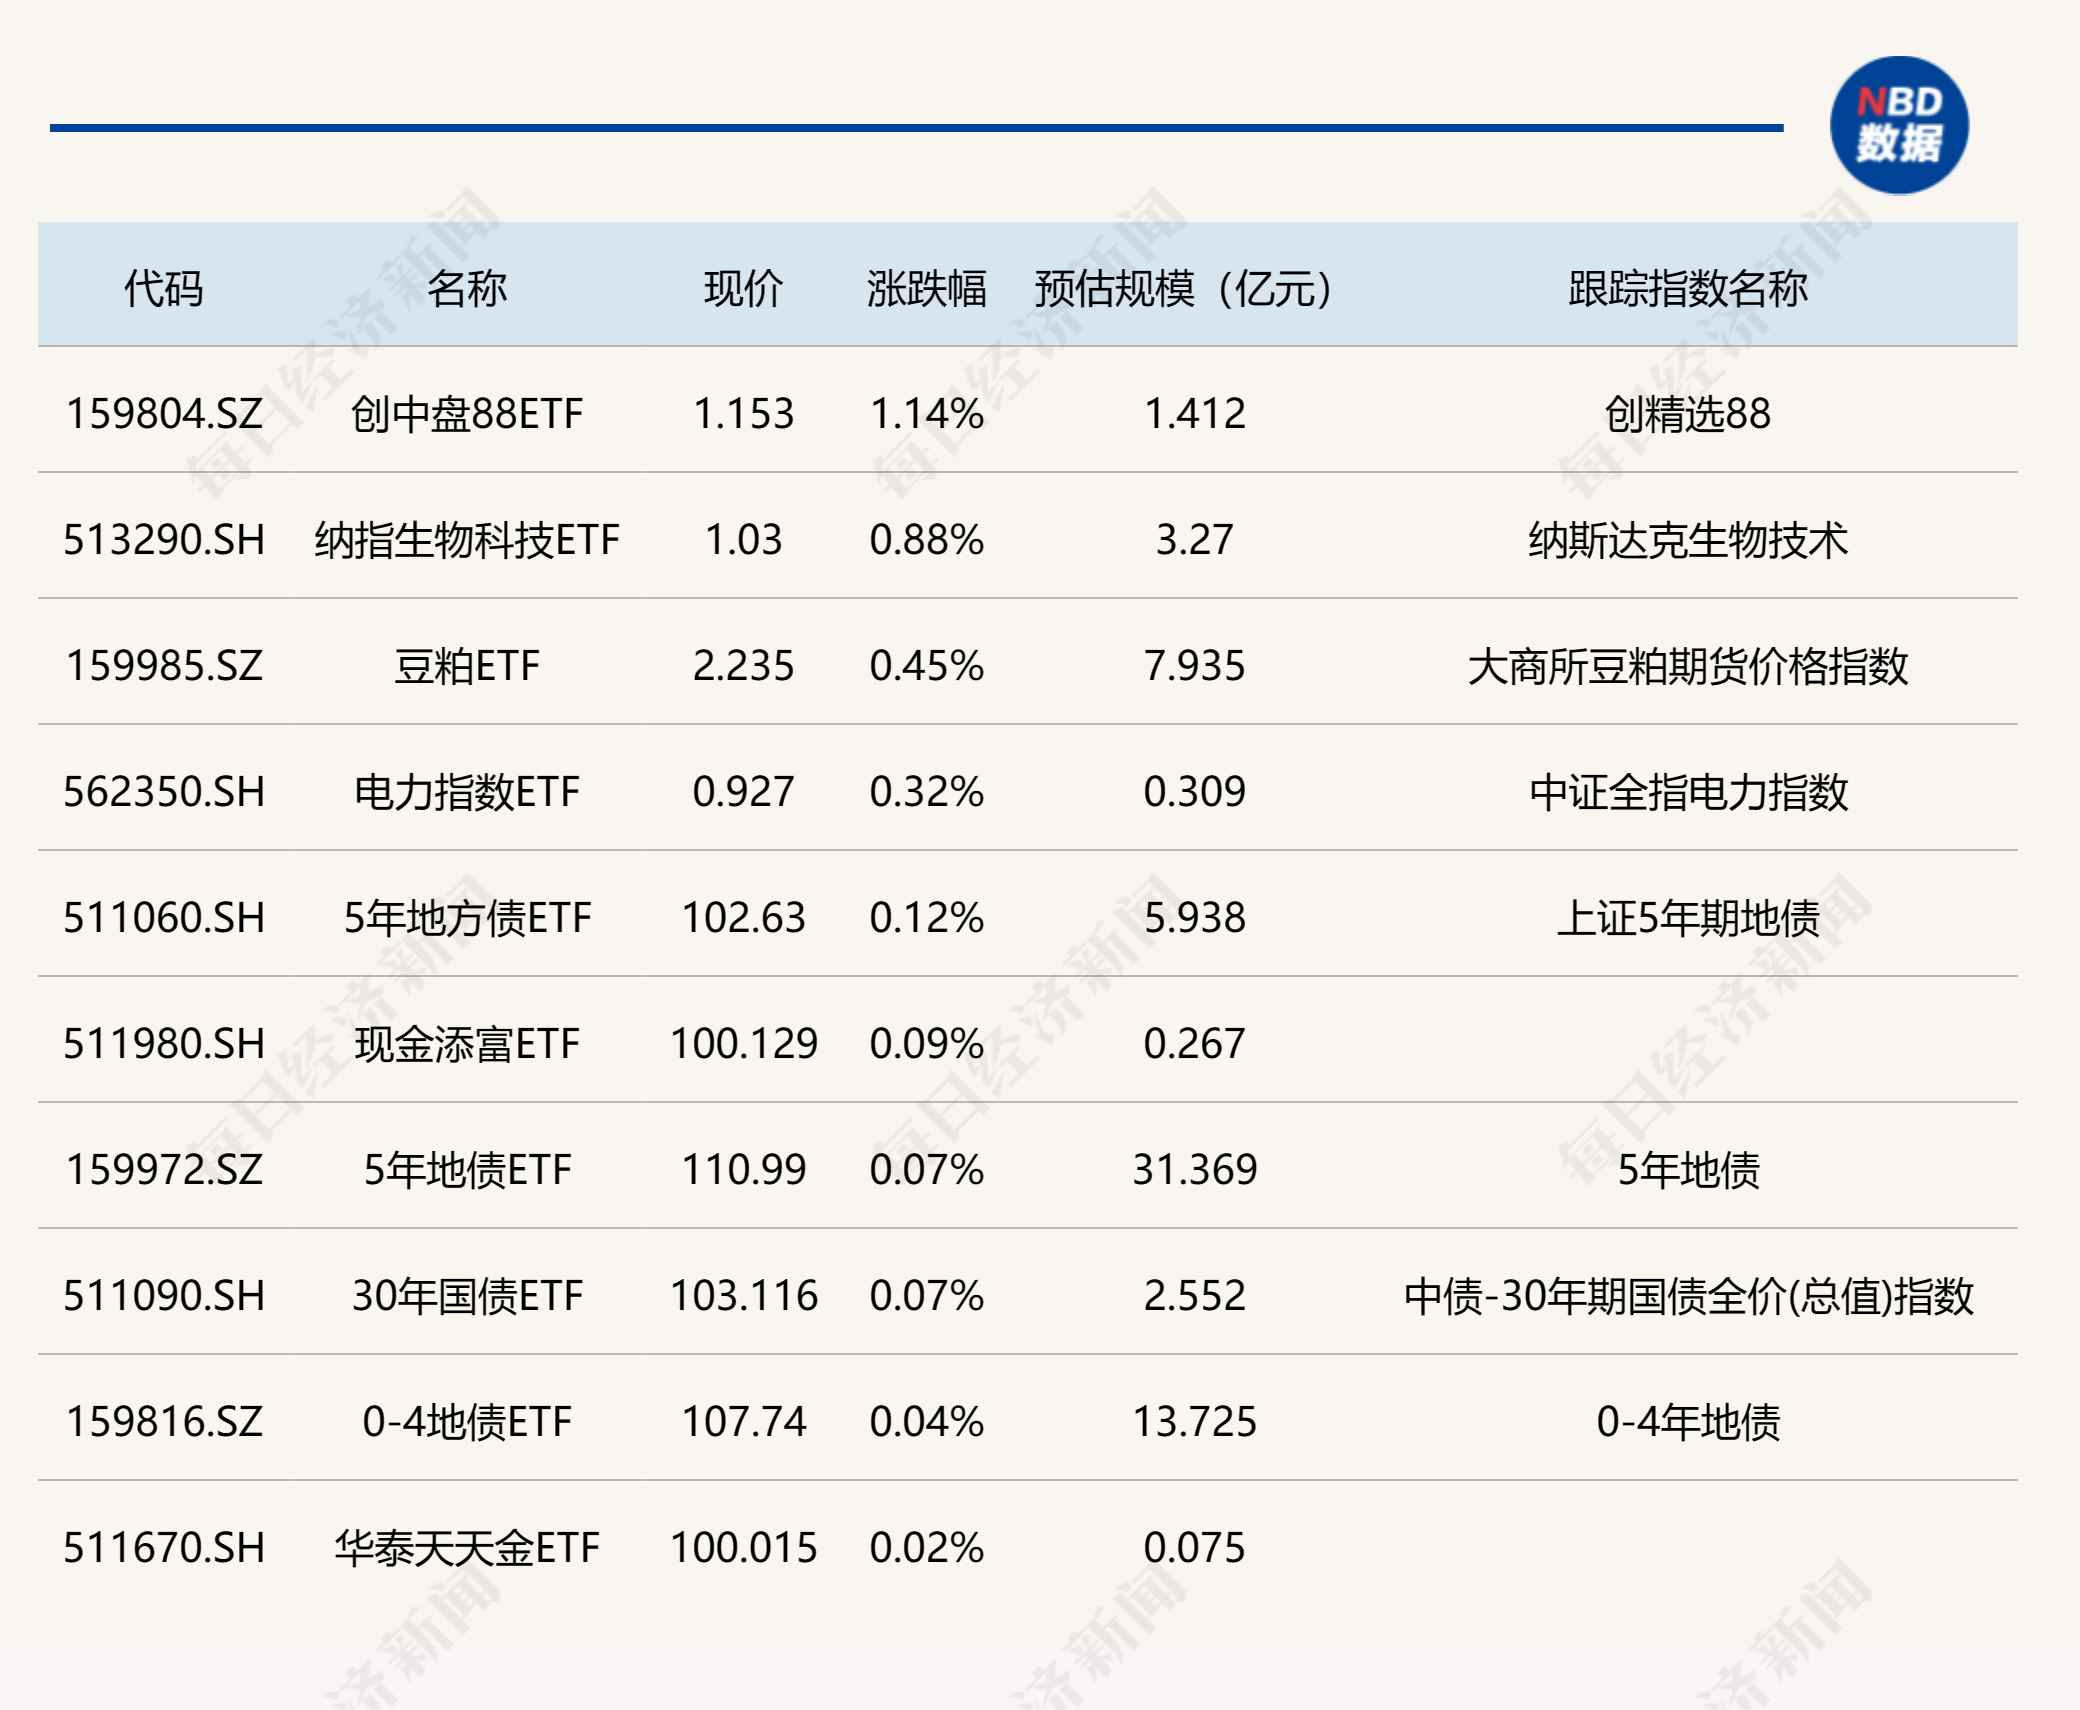Click the 代码 column header

(164, 289)
